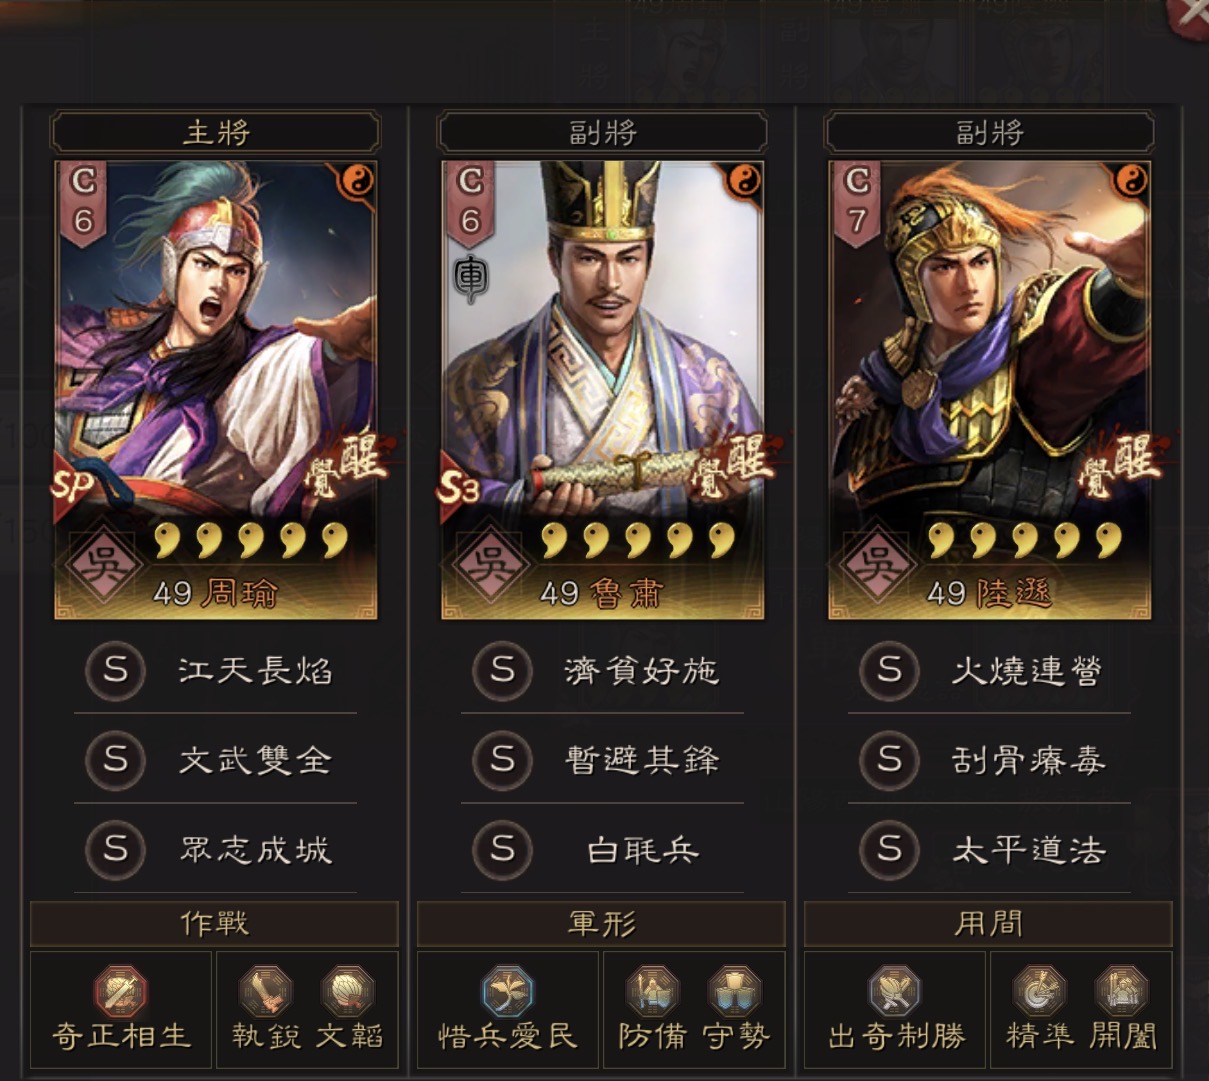Open the 作戰 tactics tab
Image resolution: width=1209 pixels, height=1081 pixels.
point(215,923)
